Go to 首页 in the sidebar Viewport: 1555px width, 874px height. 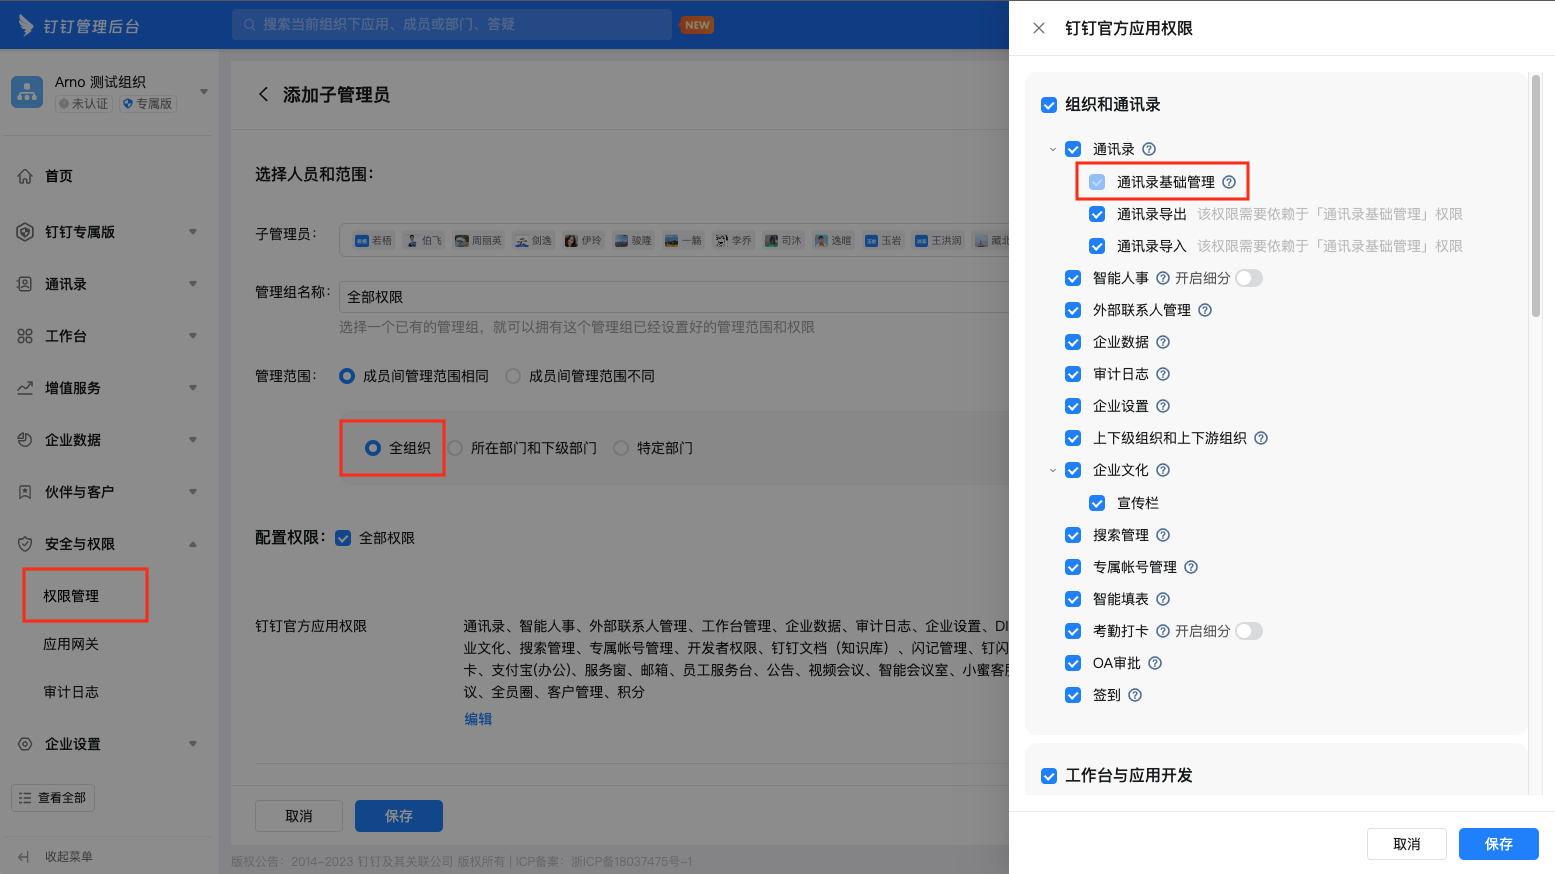[59, 176]
